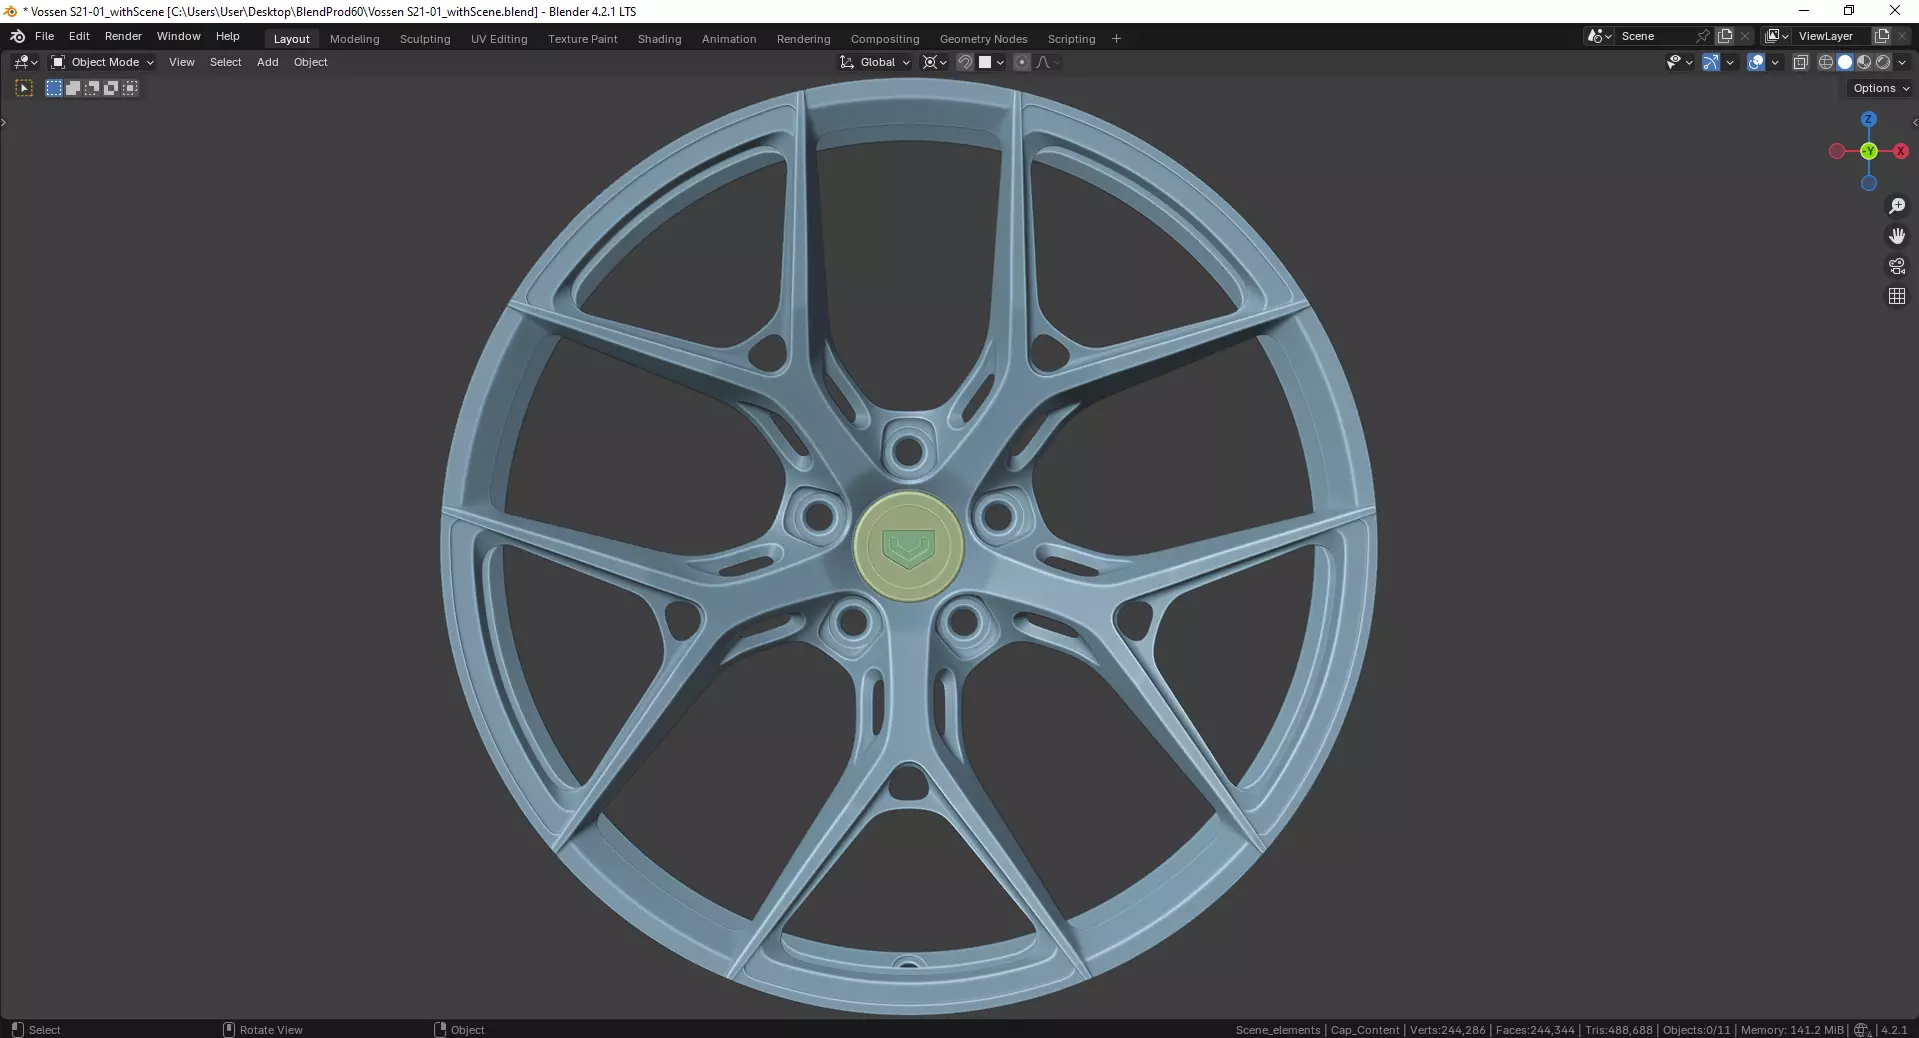The height and width of the screenshot is (1038, 1919).
Task: Open the Help menu
Action: coord(228,36)
